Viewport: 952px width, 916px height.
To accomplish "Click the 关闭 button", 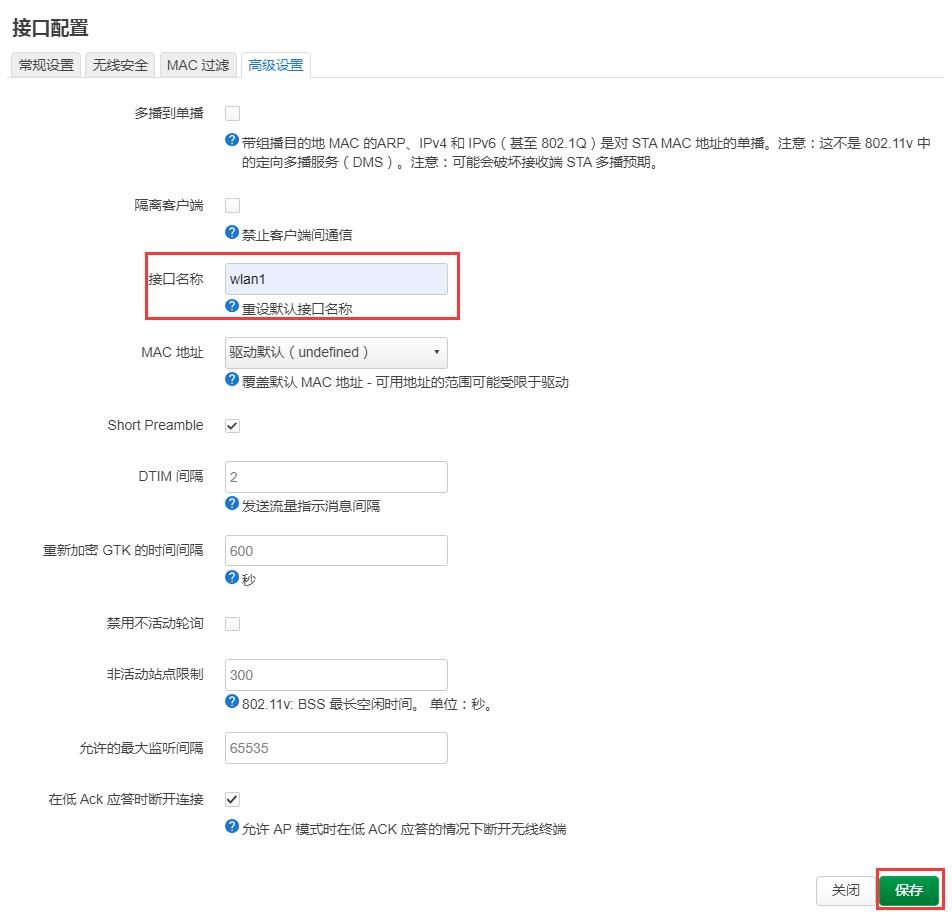I will 845,891.
